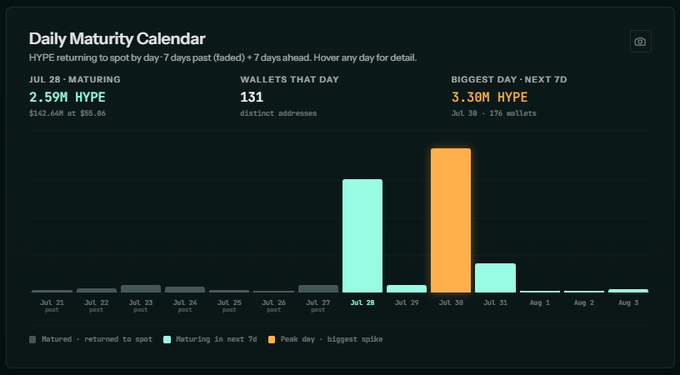680x375 pixels.
Task: Select the Jul 22 gray bar
Action: point(97,290)
